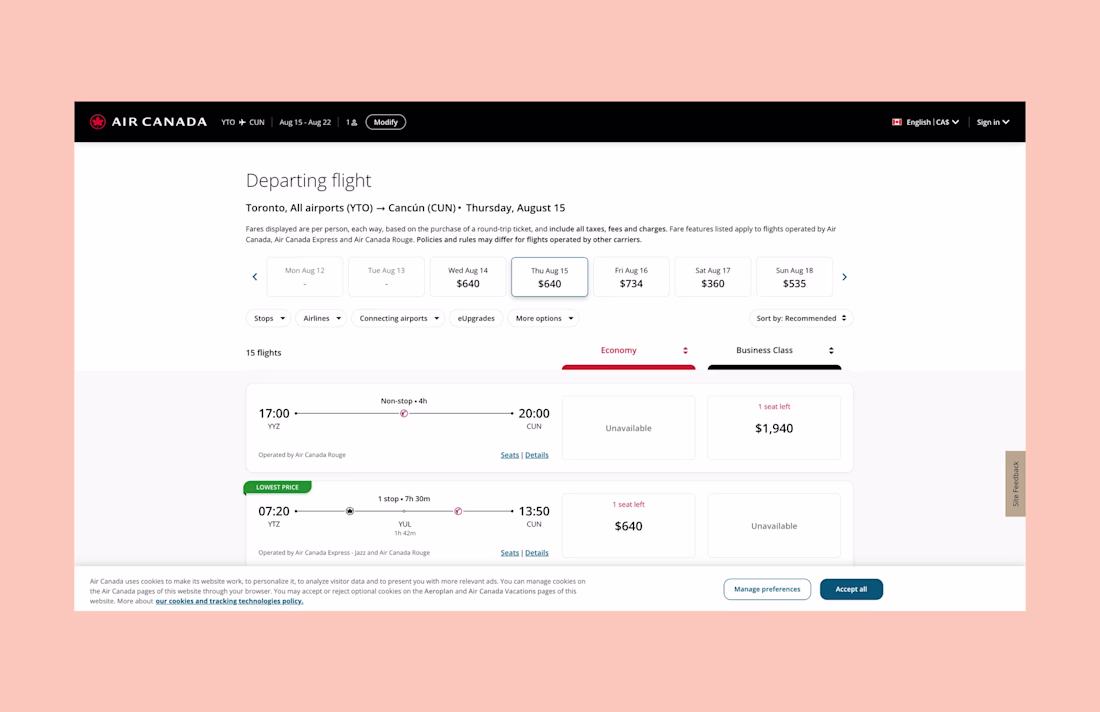Open Details link for the 17:00 flight
Screen dimensions: 1100x712
[537, 455]
